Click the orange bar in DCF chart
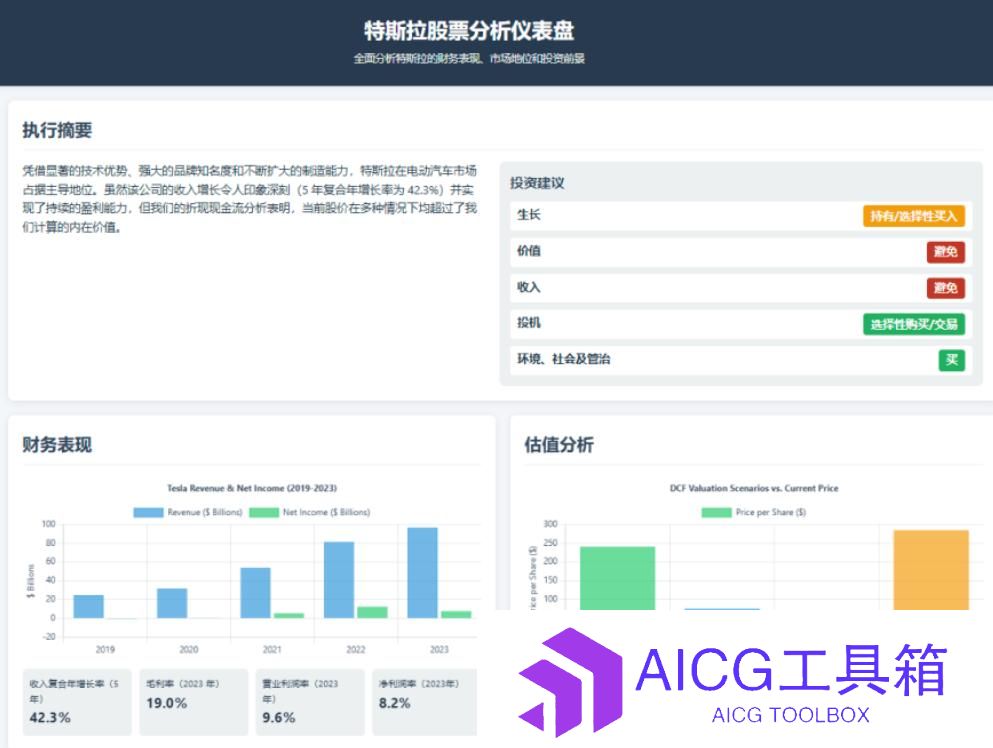Image resolution: width=993 pixels, height=748 pixels. point(931,570)
